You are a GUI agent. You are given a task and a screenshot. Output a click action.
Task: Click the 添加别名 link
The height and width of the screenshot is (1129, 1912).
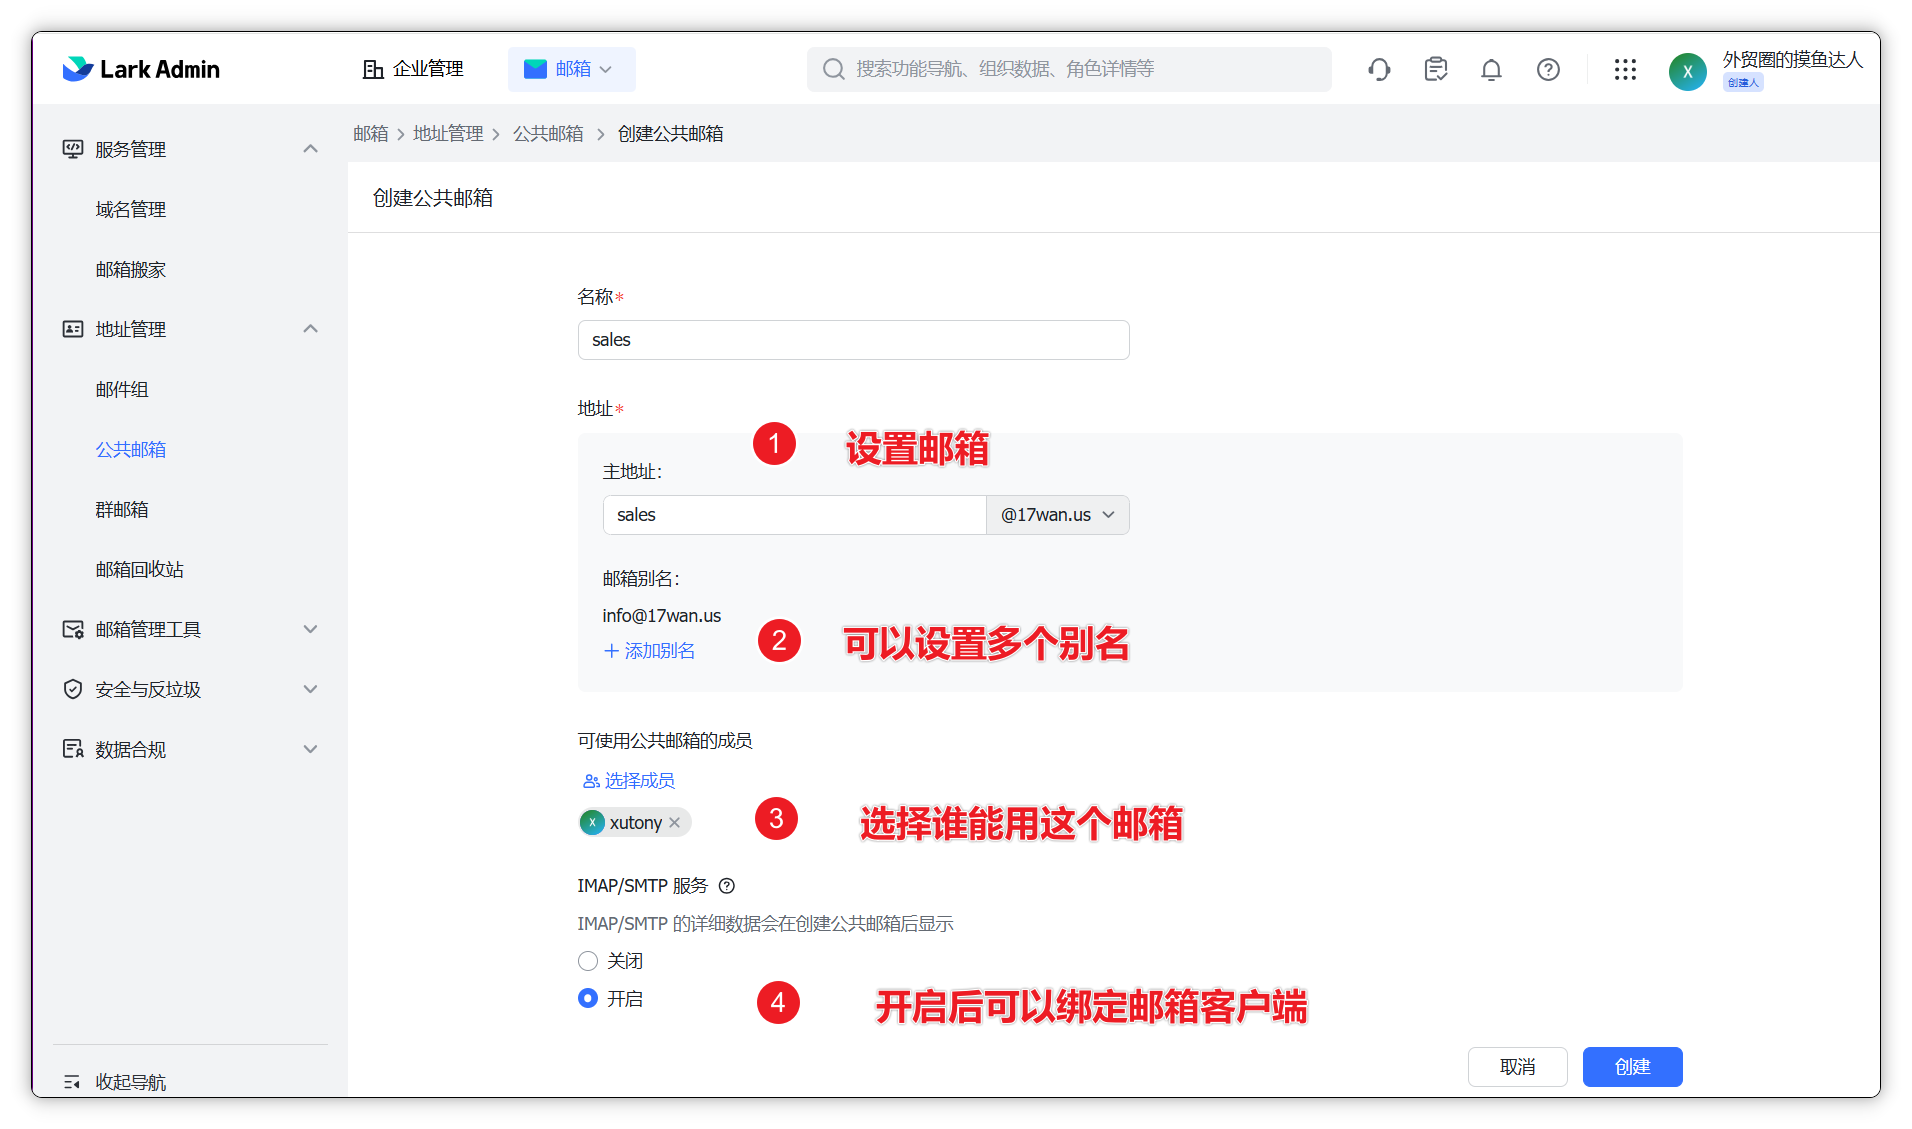click(650, 651)
